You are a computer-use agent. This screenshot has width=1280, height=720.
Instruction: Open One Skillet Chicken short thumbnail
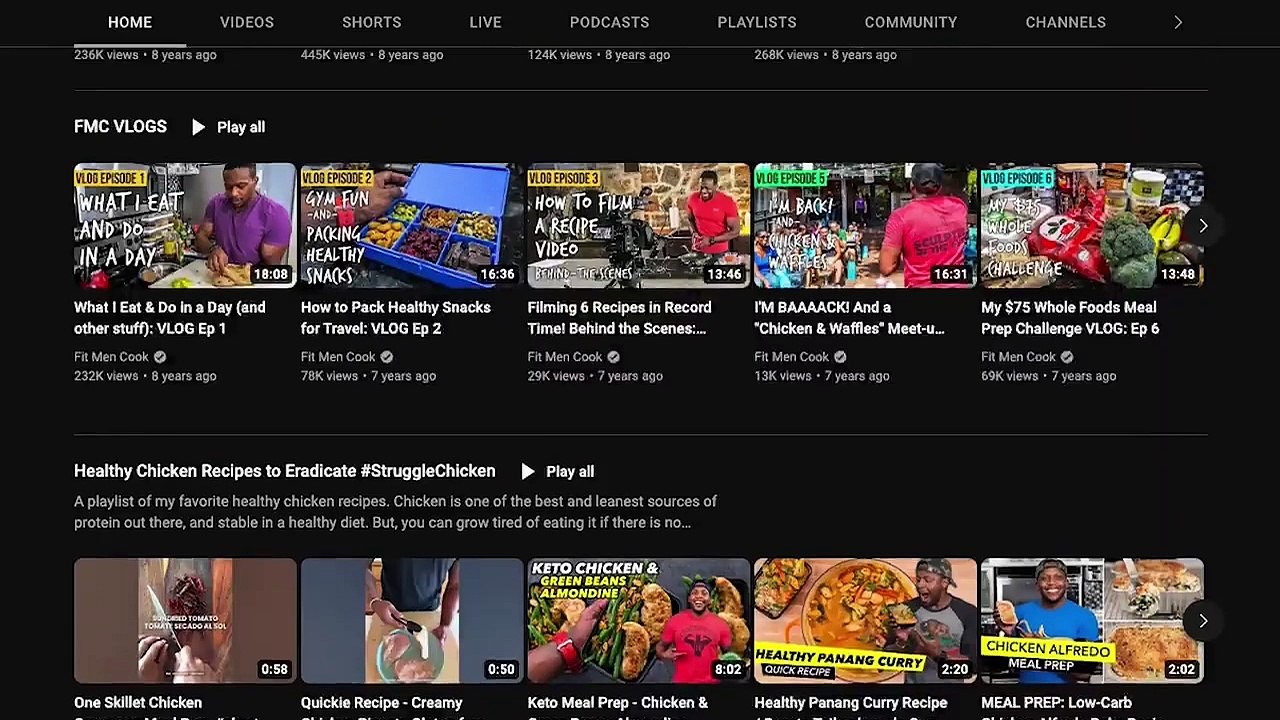(185, 621)
